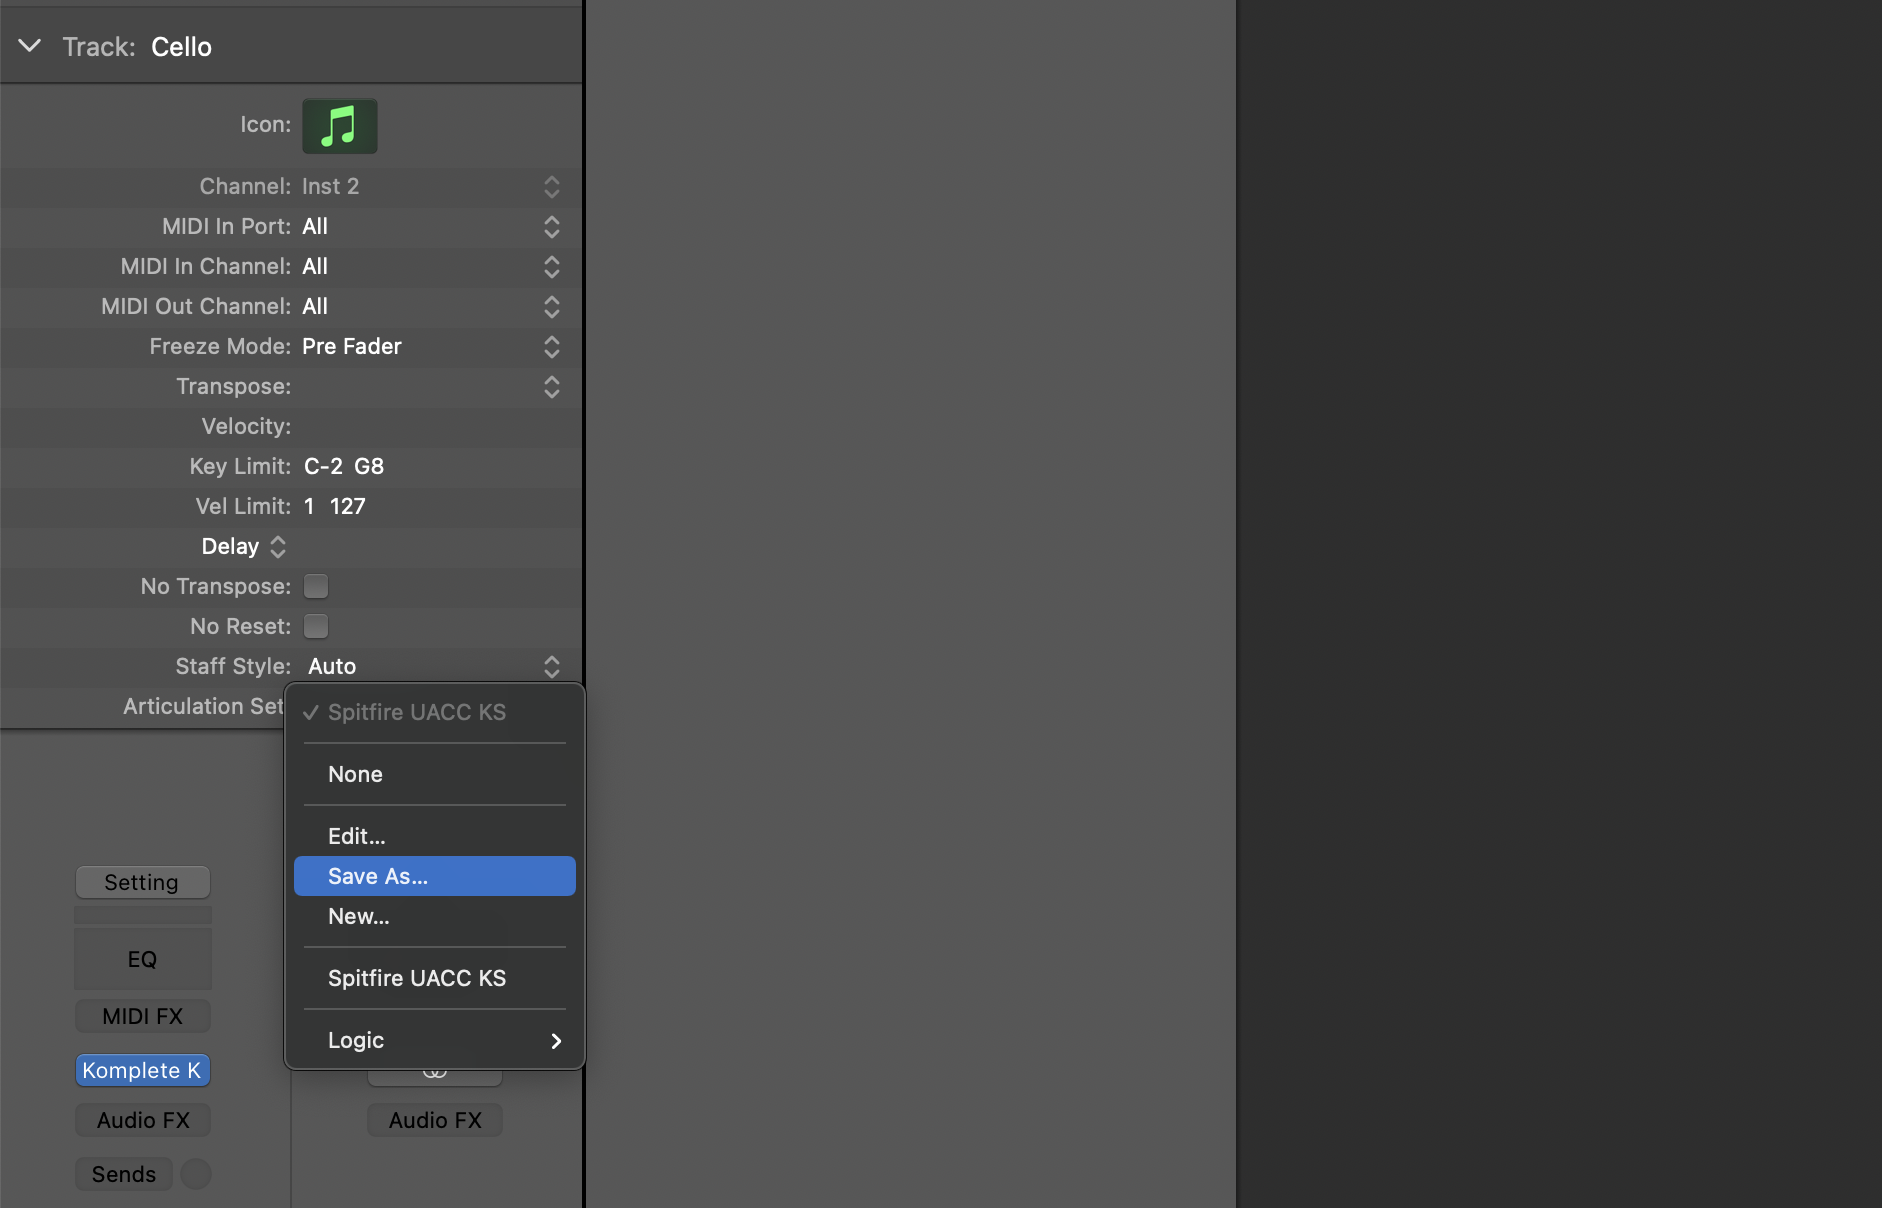Viewport: 1882px width, 1208px height.
Task: Click the Vel Limit value 127
Action: coord(347,507)
